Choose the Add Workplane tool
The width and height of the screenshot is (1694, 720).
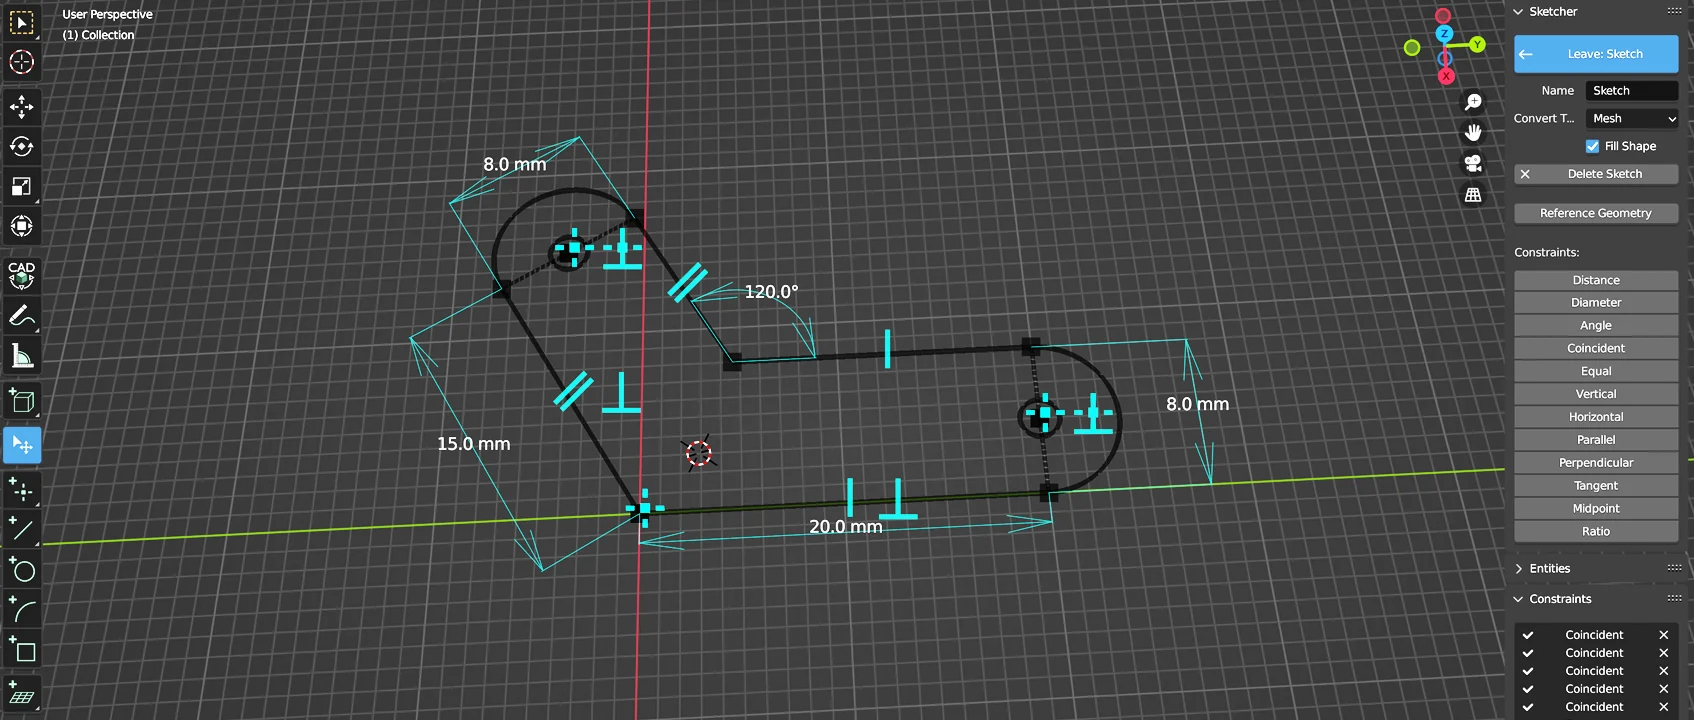point(21,694)
